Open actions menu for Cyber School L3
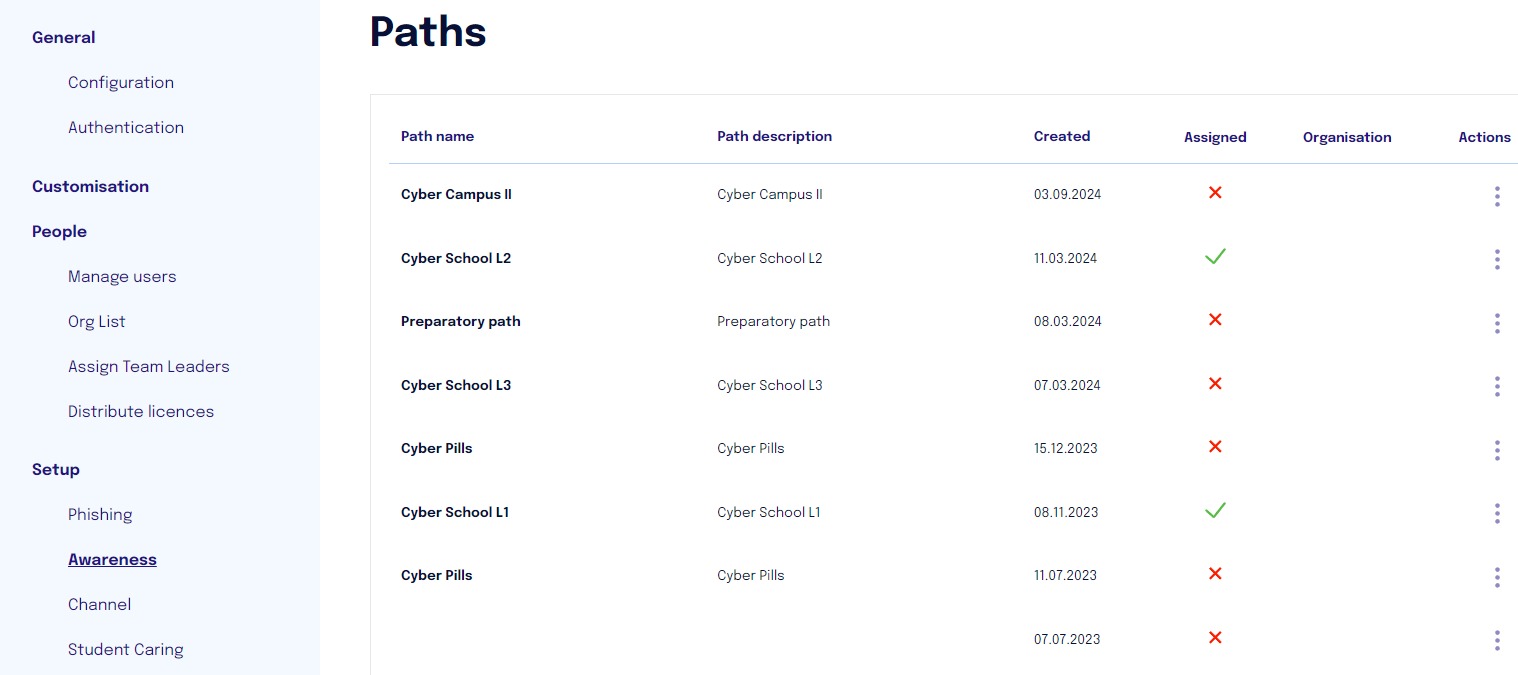 [1497, 386]
